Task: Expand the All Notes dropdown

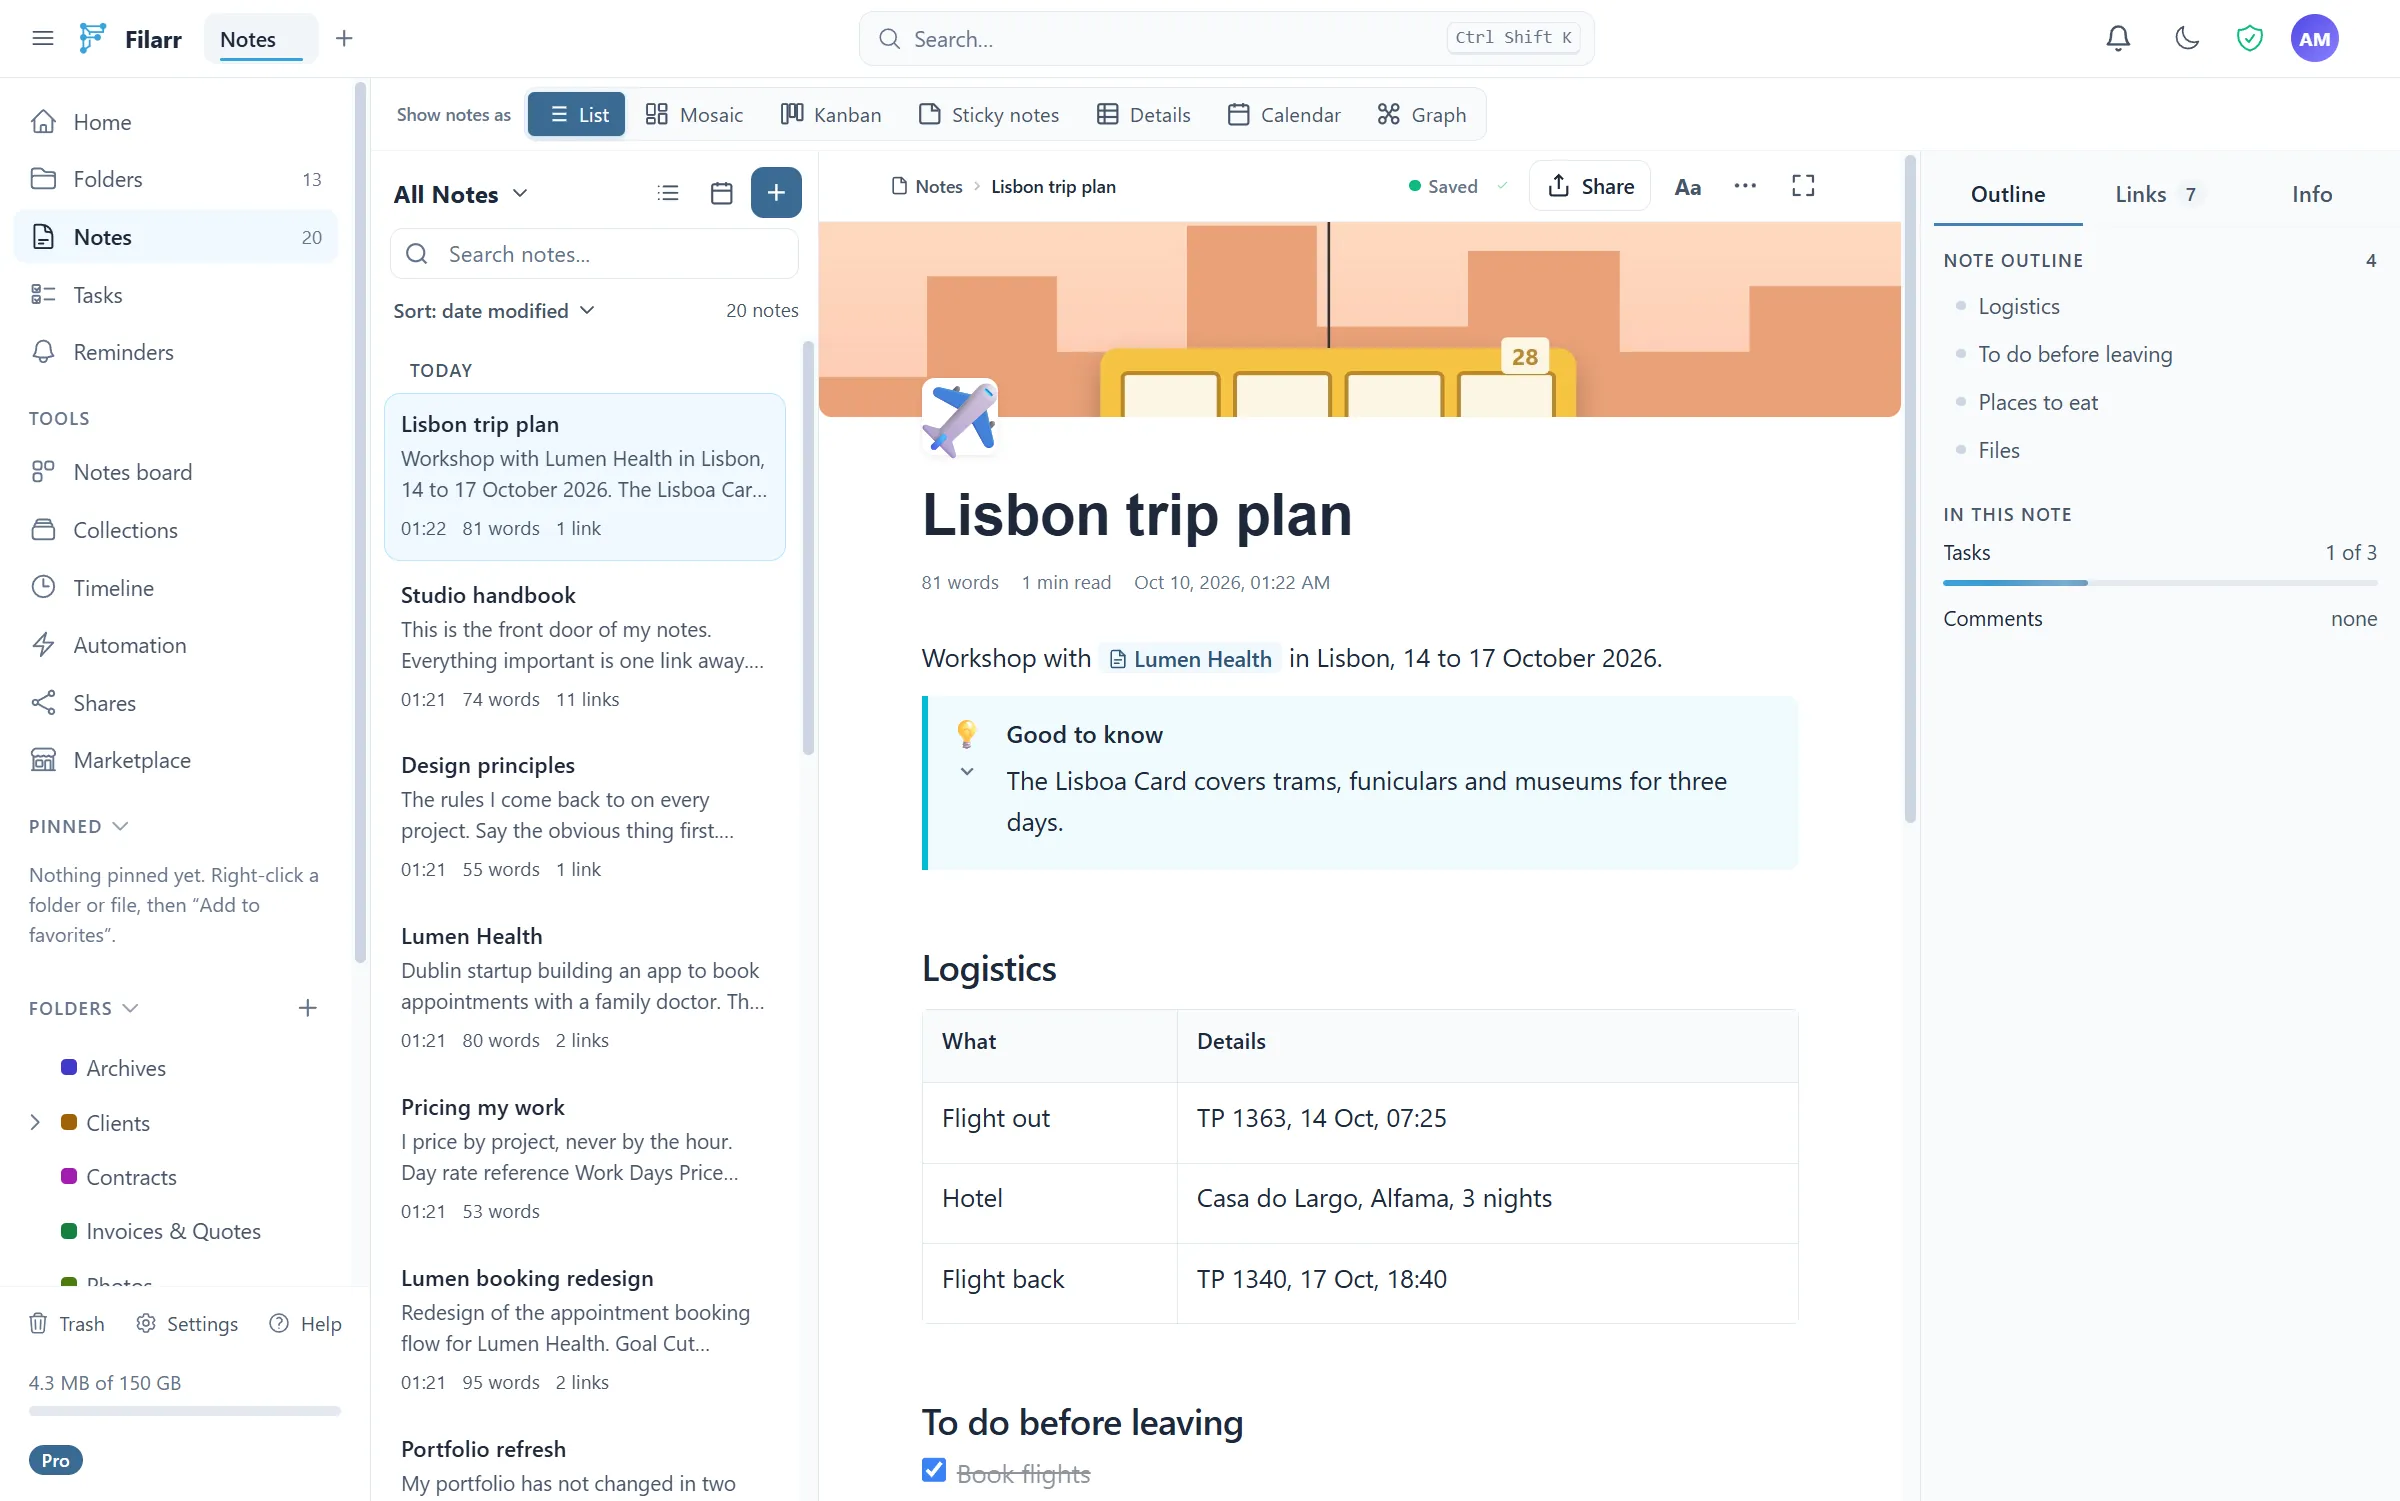Action: click(461, 194)
